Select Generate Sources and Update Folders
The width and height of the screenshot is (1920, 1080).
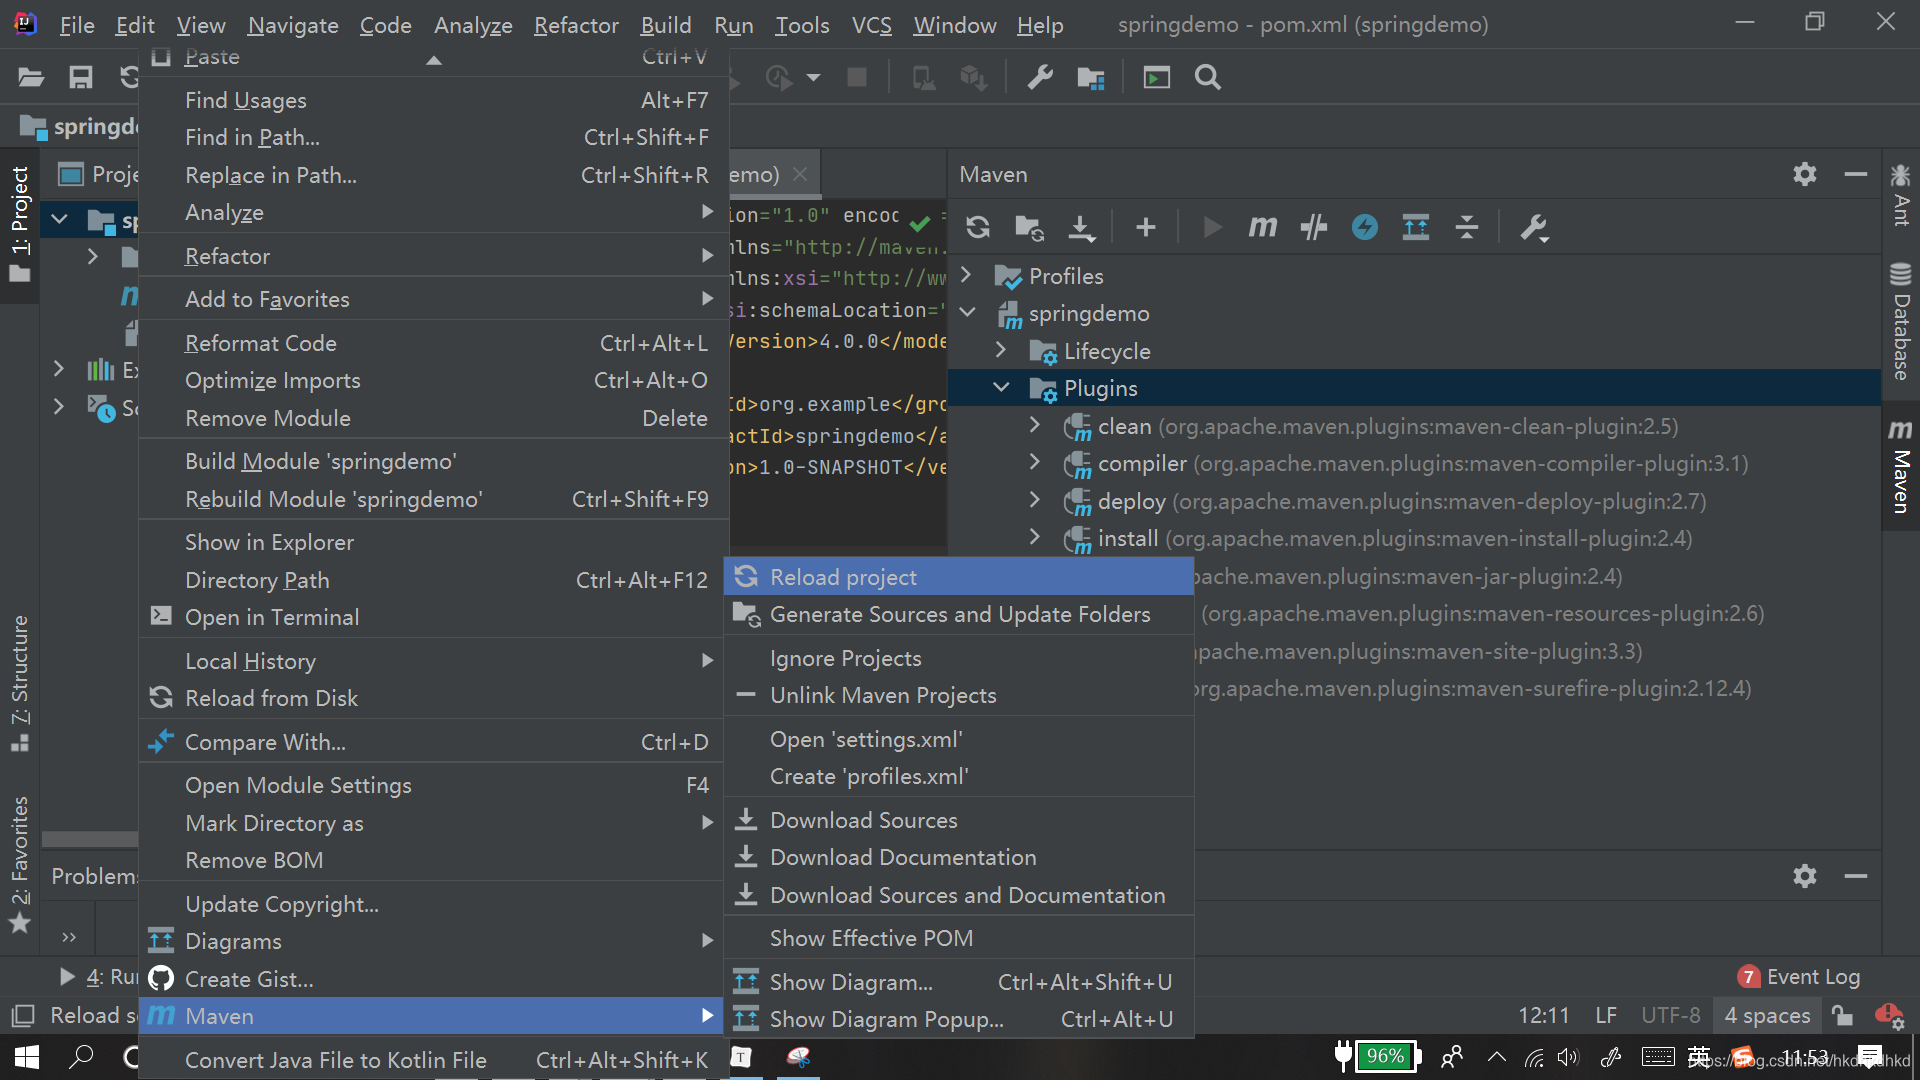(960, 615)
